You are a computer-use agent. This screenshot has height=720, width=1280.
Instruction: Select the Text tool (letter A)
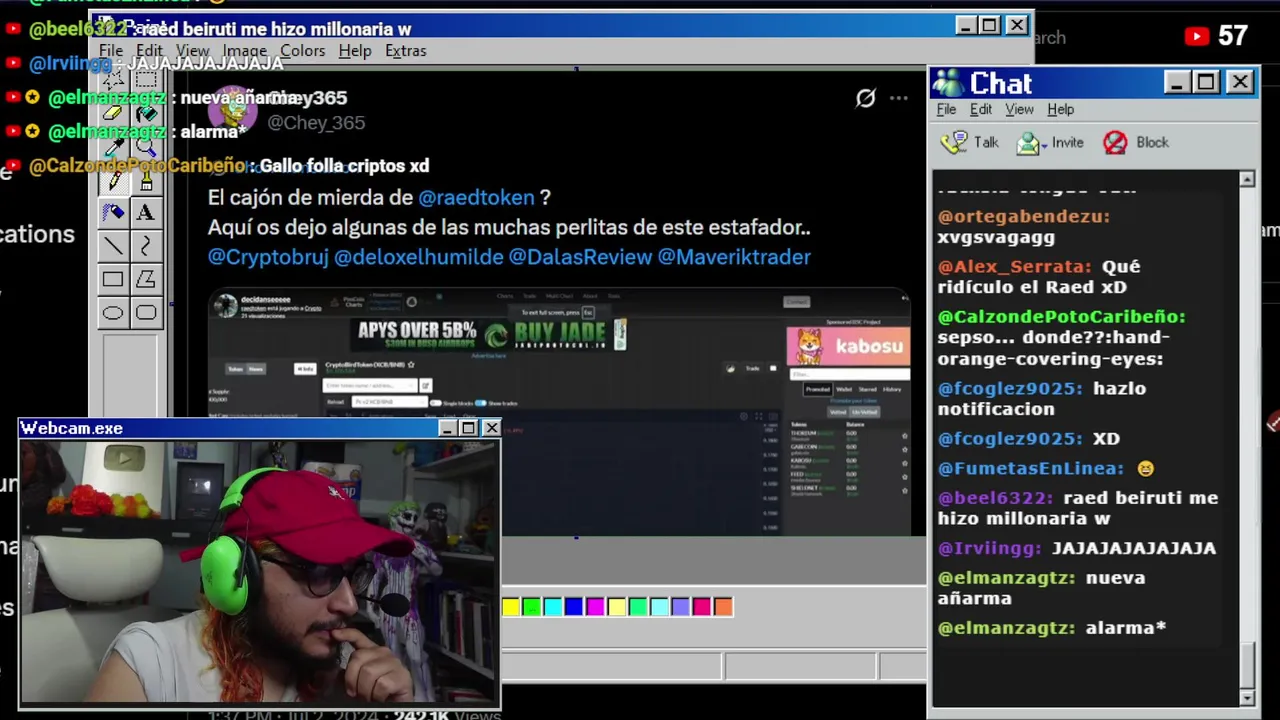click(146, 213)
